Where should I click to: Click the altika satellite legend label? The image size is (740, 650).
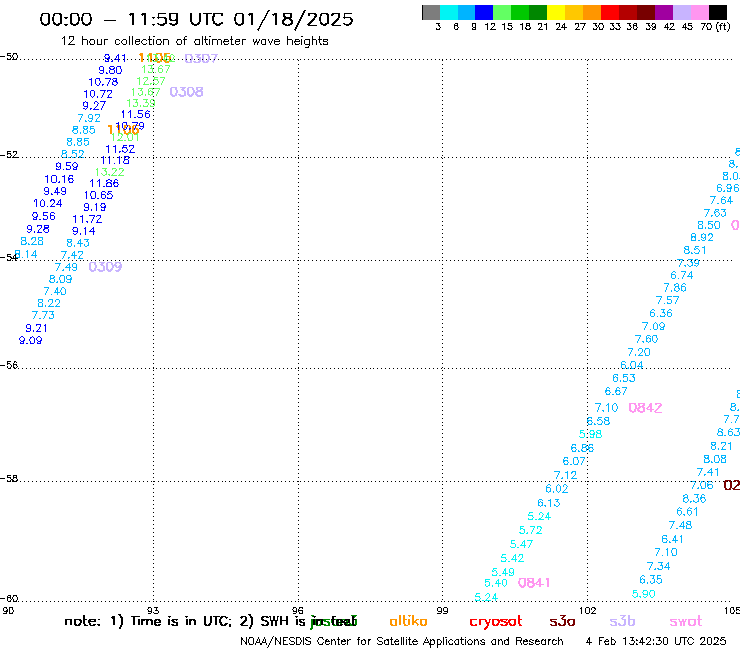click(408, 621)
